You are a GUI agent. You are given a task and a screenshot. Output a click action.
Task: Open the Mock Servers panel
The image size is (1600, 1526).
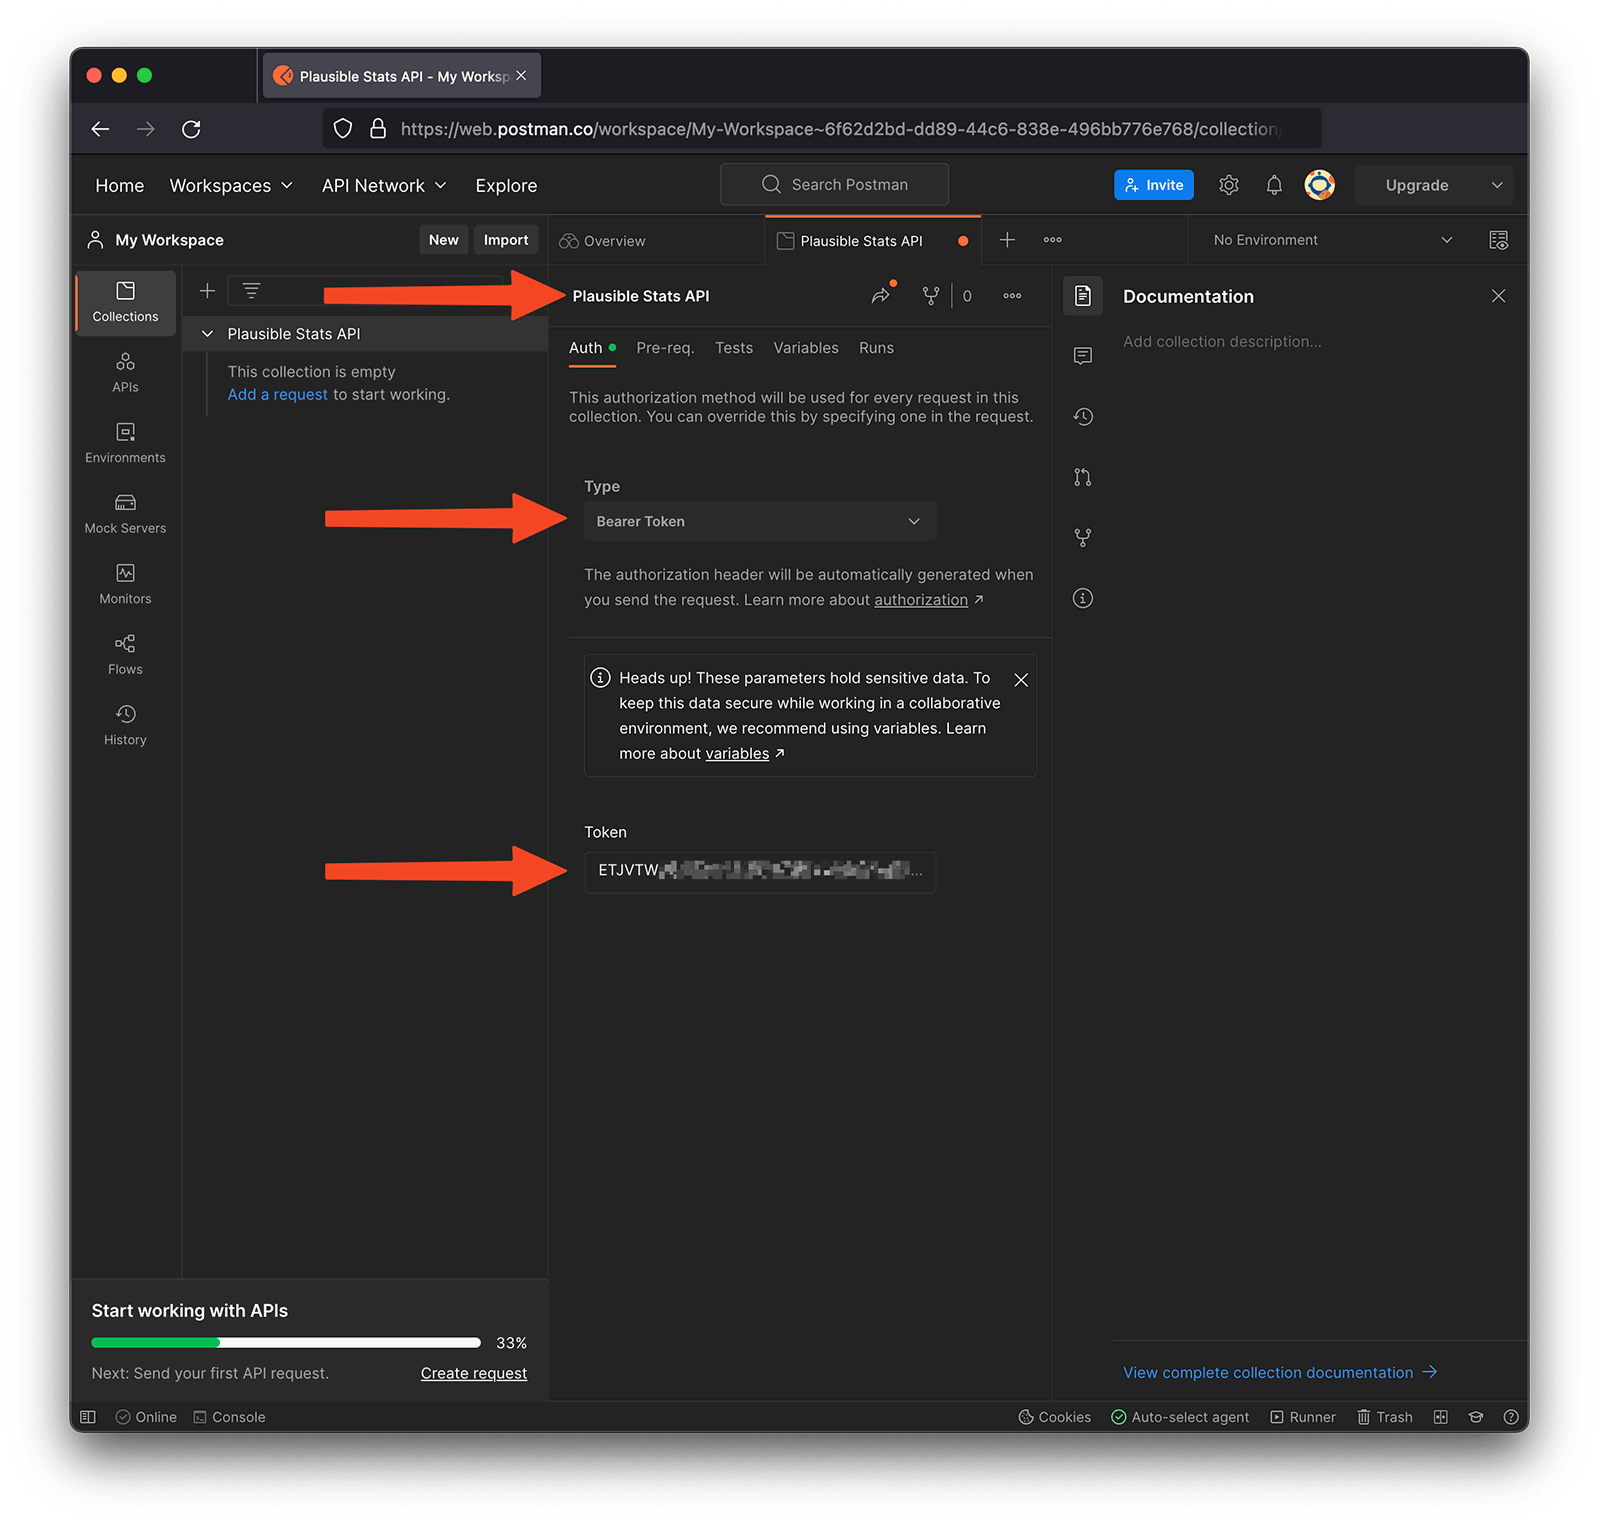coord(124,512)
